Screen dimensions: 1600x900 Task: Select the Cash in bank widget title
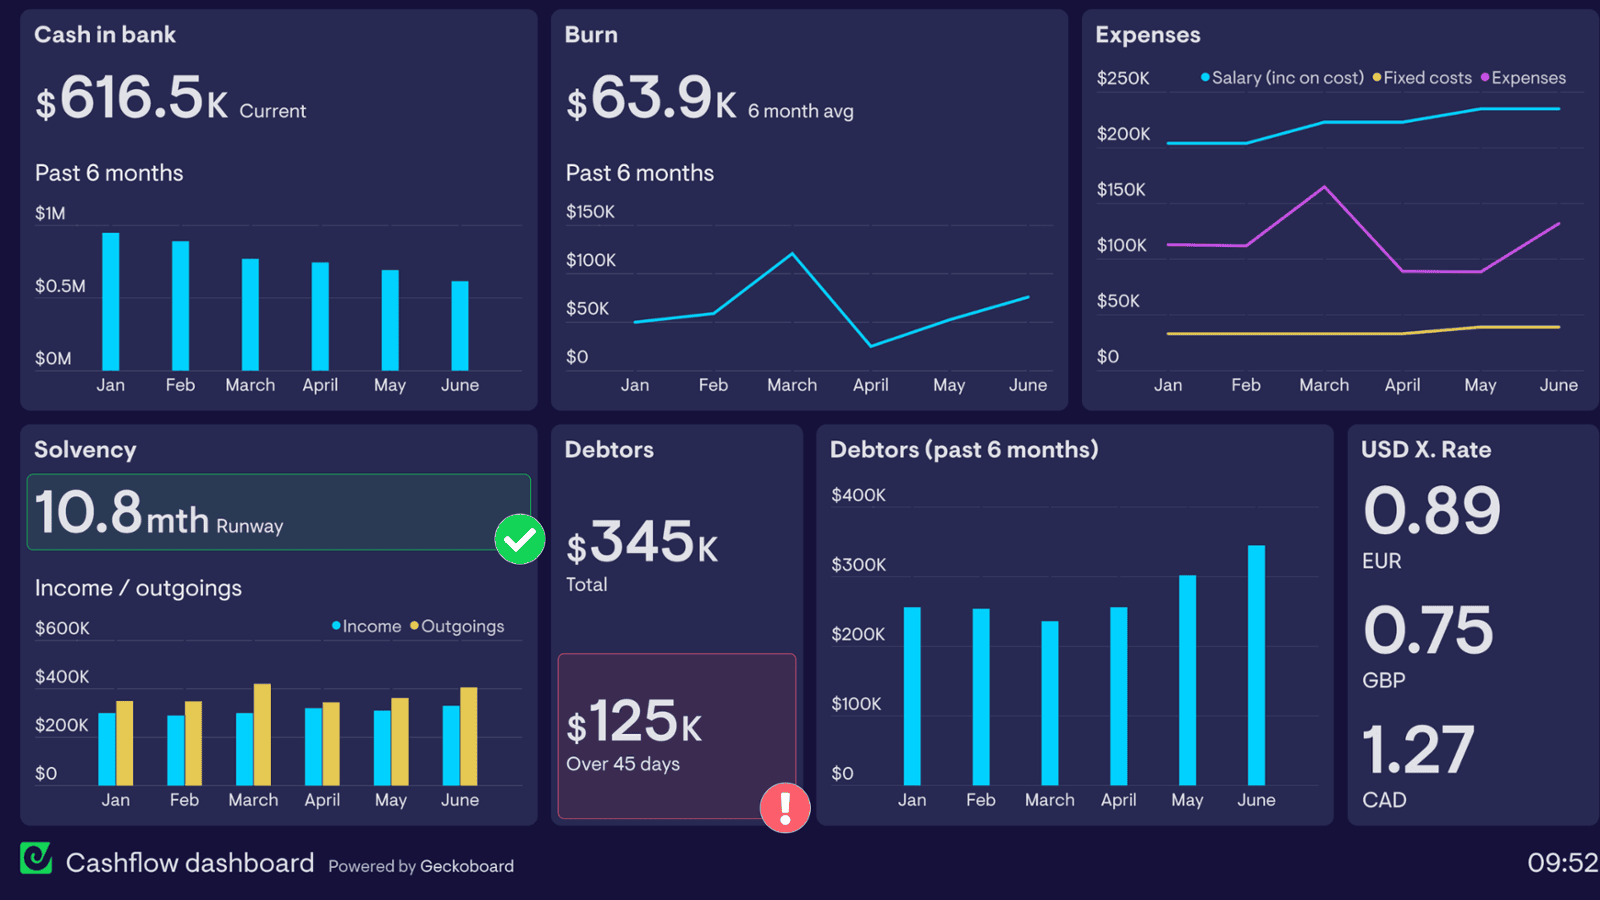[x=105, y=35]
